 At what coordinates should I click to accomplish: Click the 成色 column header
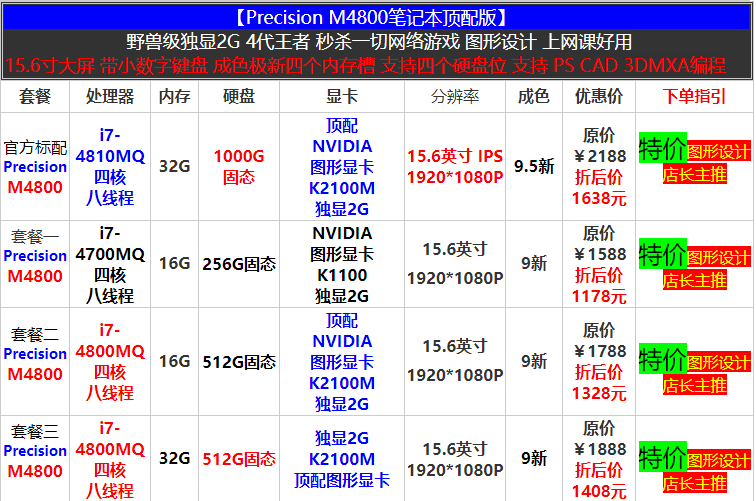tap(534, 96)
